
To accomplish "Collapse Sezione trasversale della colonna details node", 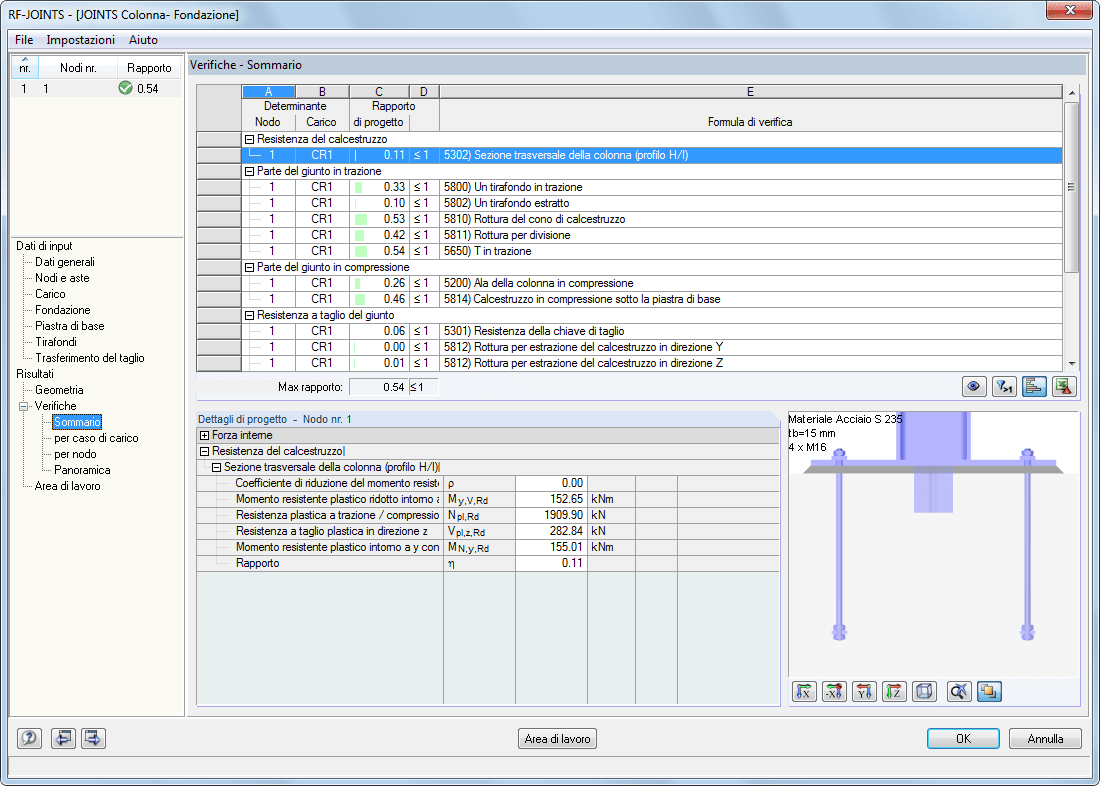I will [x=217, y=467].
